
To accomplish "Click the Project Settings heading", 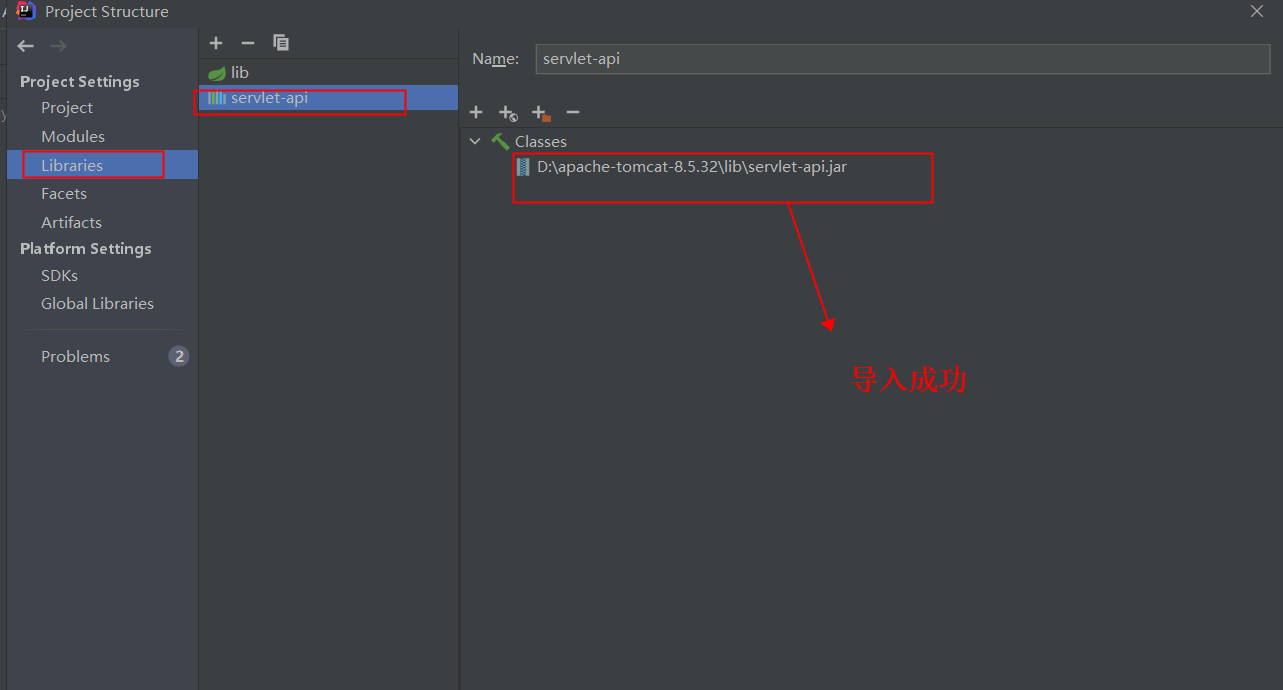I will (x=80, y=82).
